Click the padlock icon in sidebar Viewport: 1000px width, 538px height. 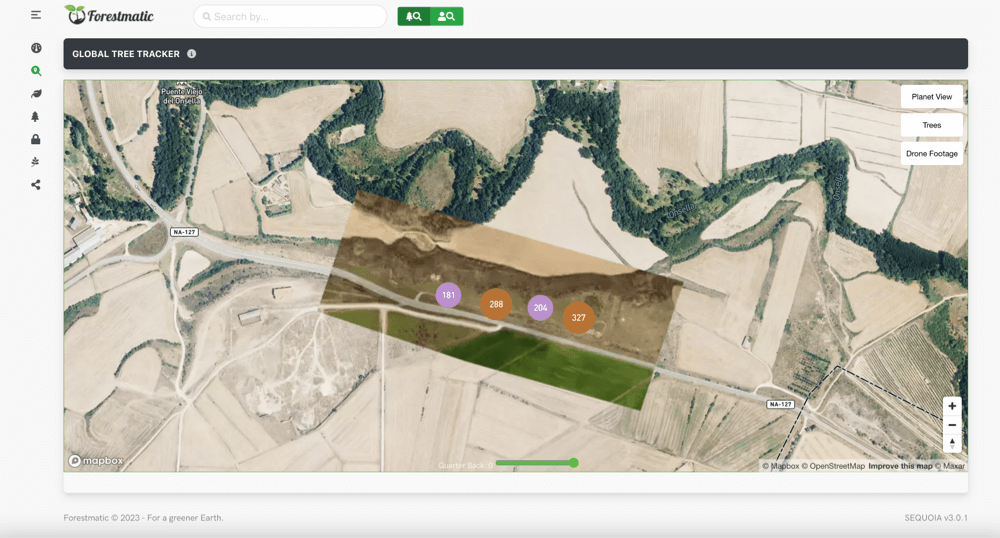(36, 140)
